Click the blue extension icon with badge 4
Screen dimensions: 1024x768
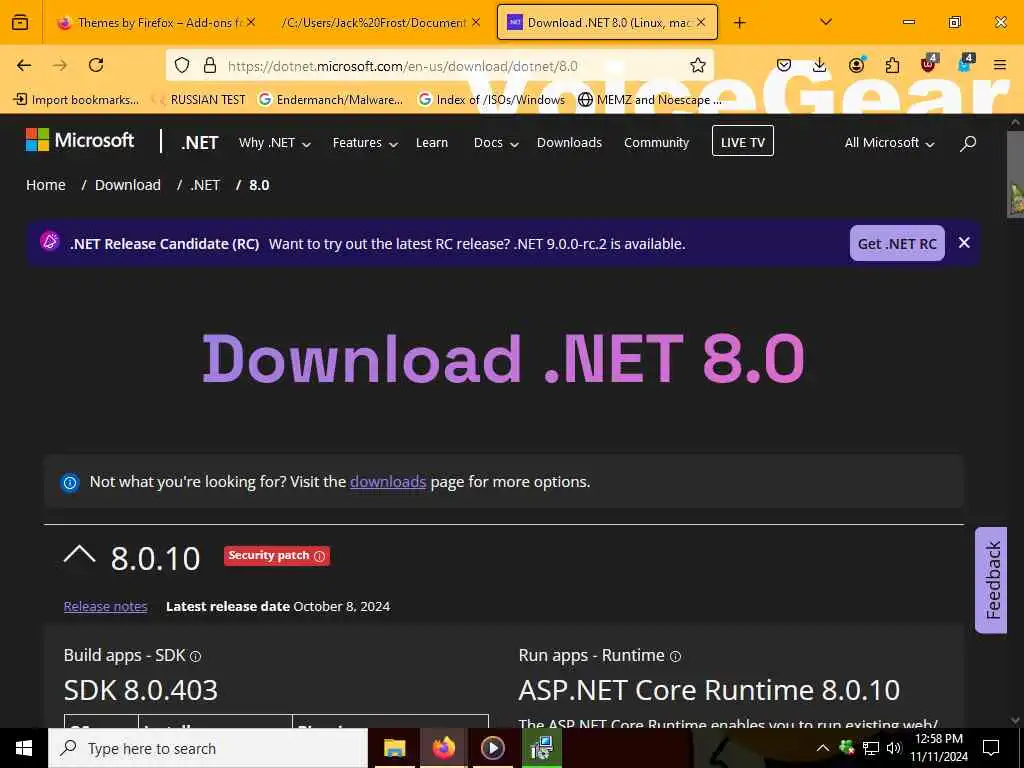coord(965,63)
